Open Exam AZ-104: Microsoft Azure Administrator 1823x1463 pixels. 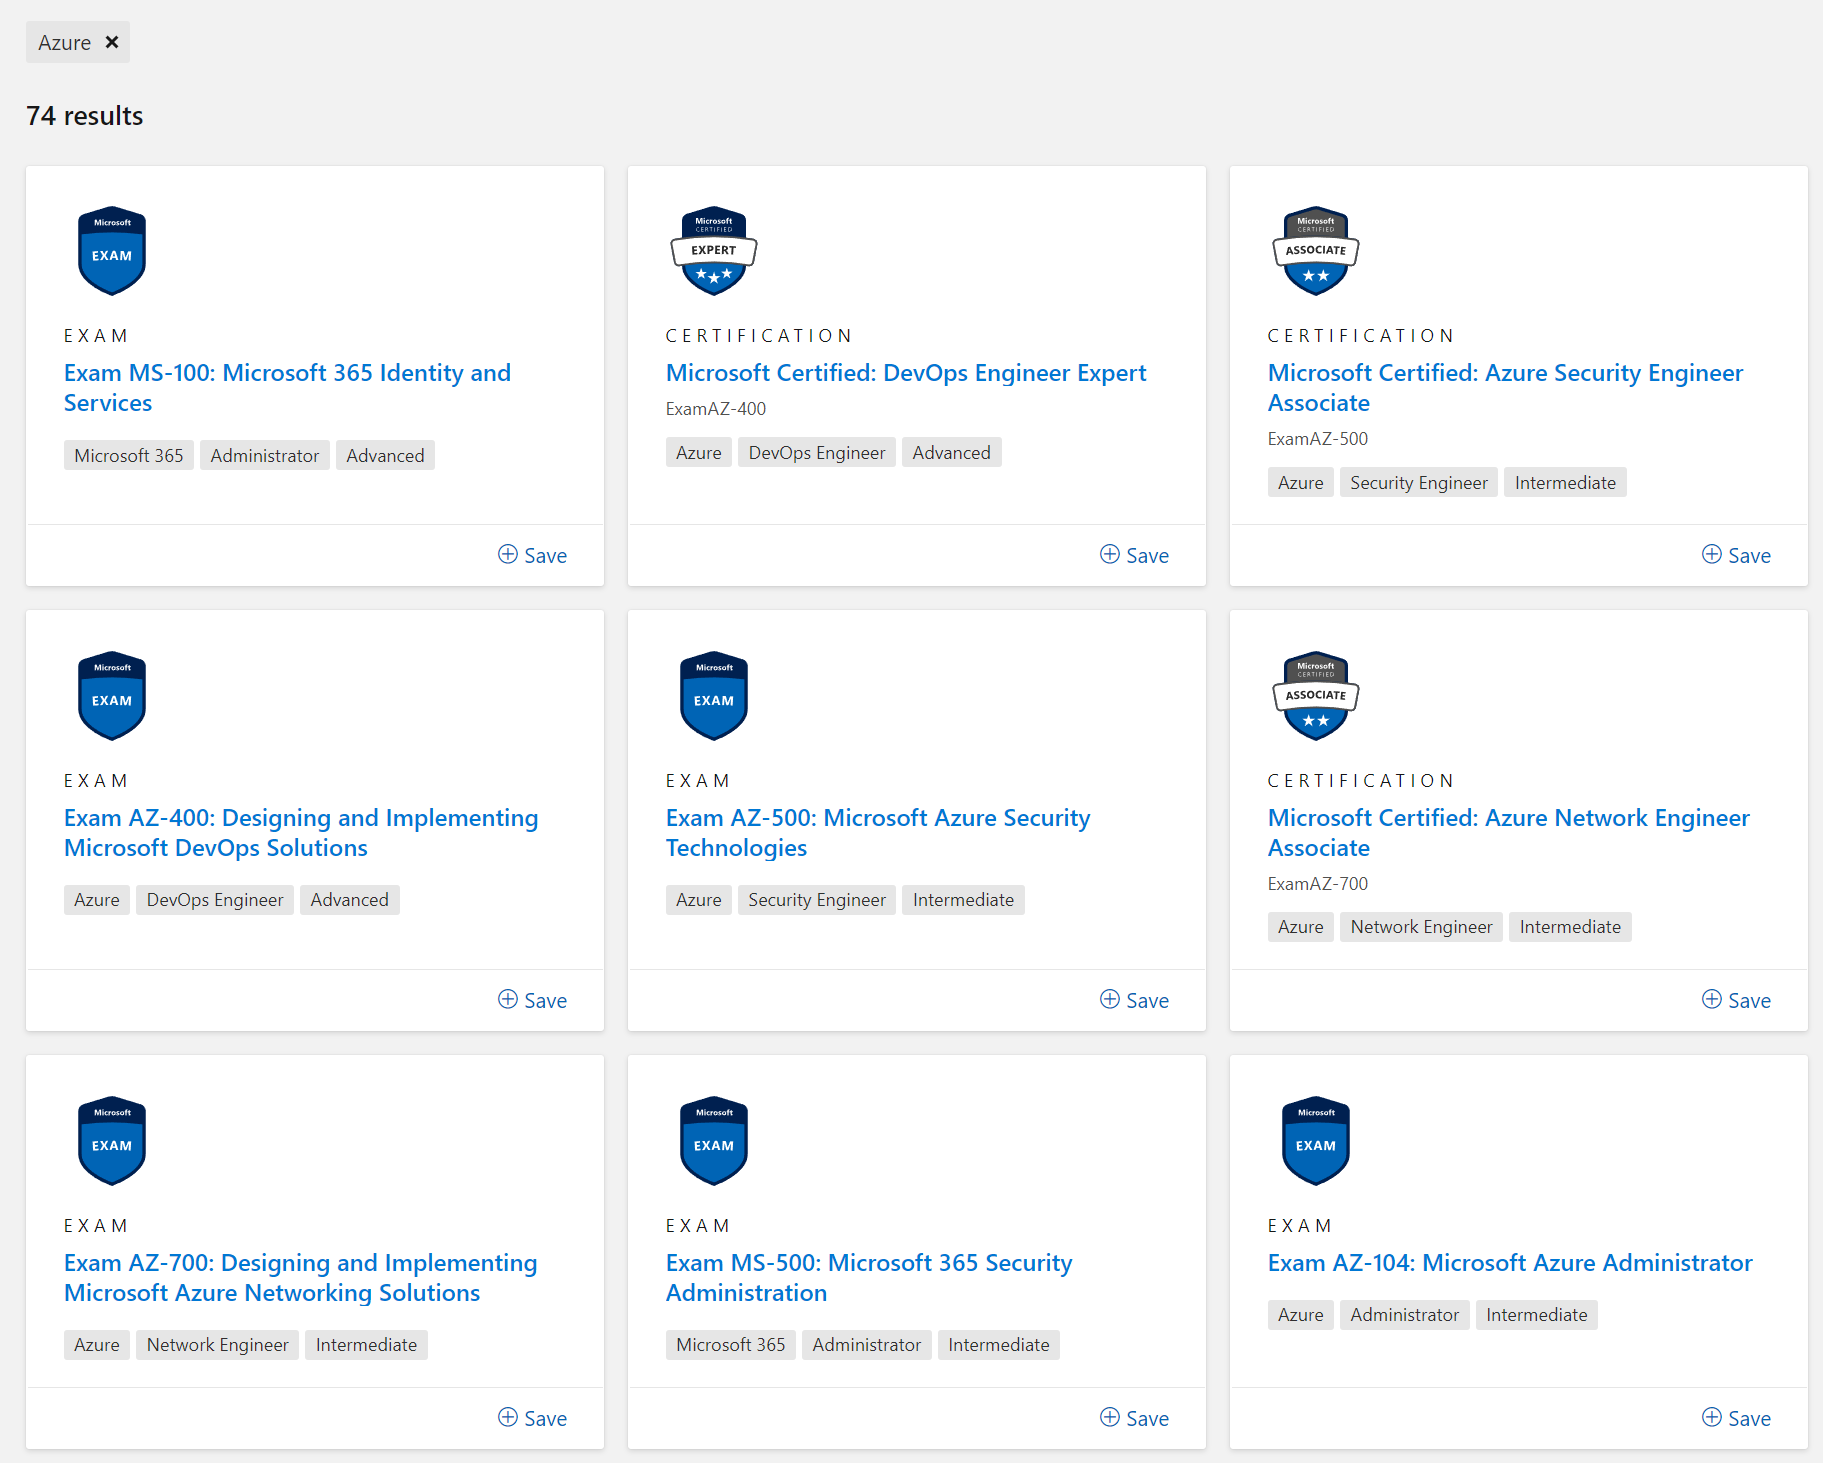coord(1510,1263)
